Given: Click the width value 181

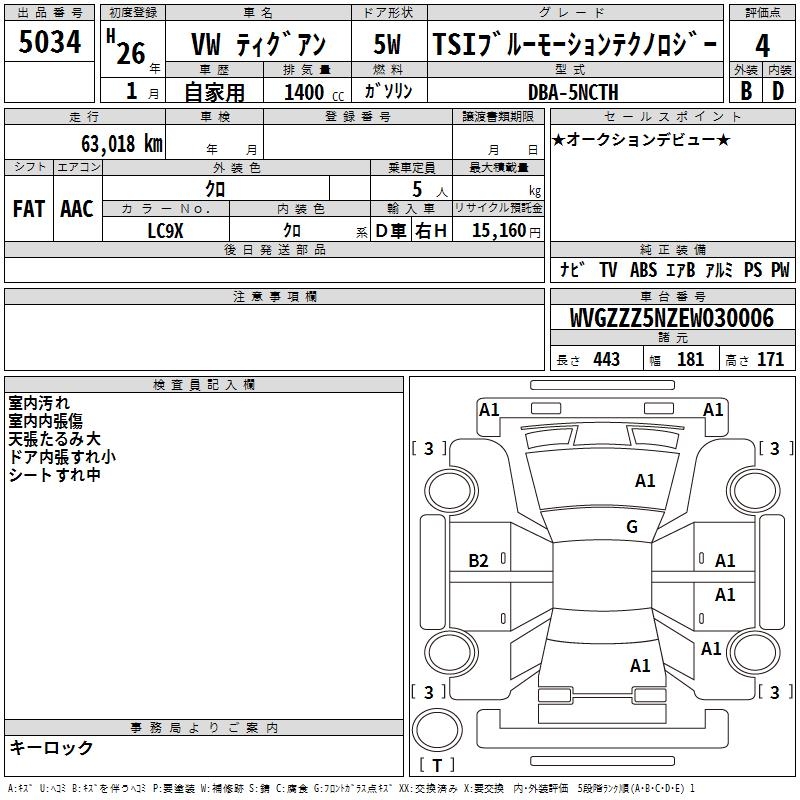Looking at the screenshot, I should tap(690, 359).
